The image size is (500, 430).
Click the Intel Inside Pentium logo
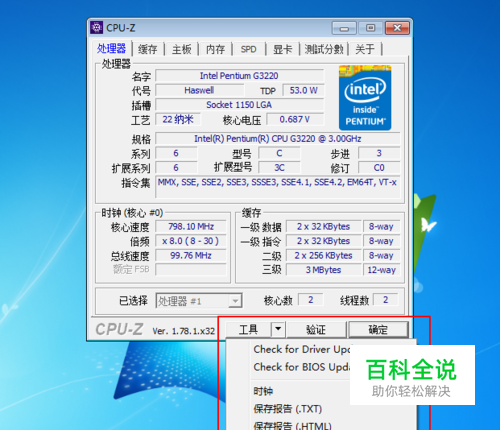365,98
